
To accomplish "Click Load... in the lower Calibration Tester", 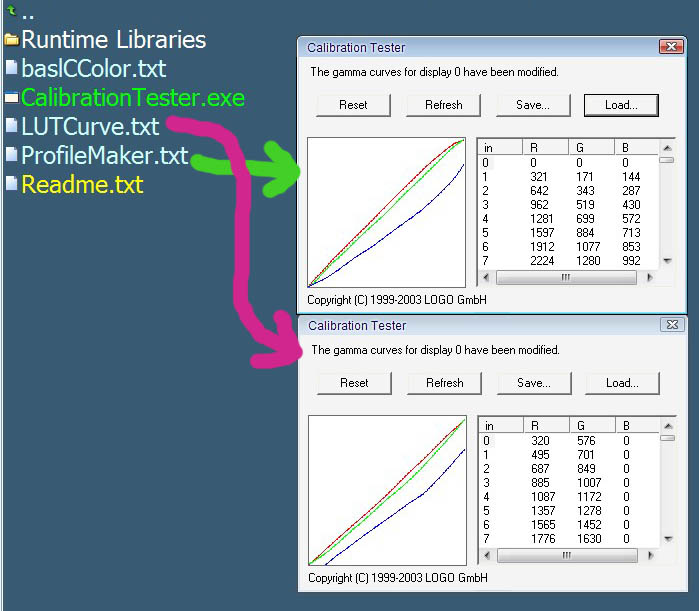I will coord(622,383).
